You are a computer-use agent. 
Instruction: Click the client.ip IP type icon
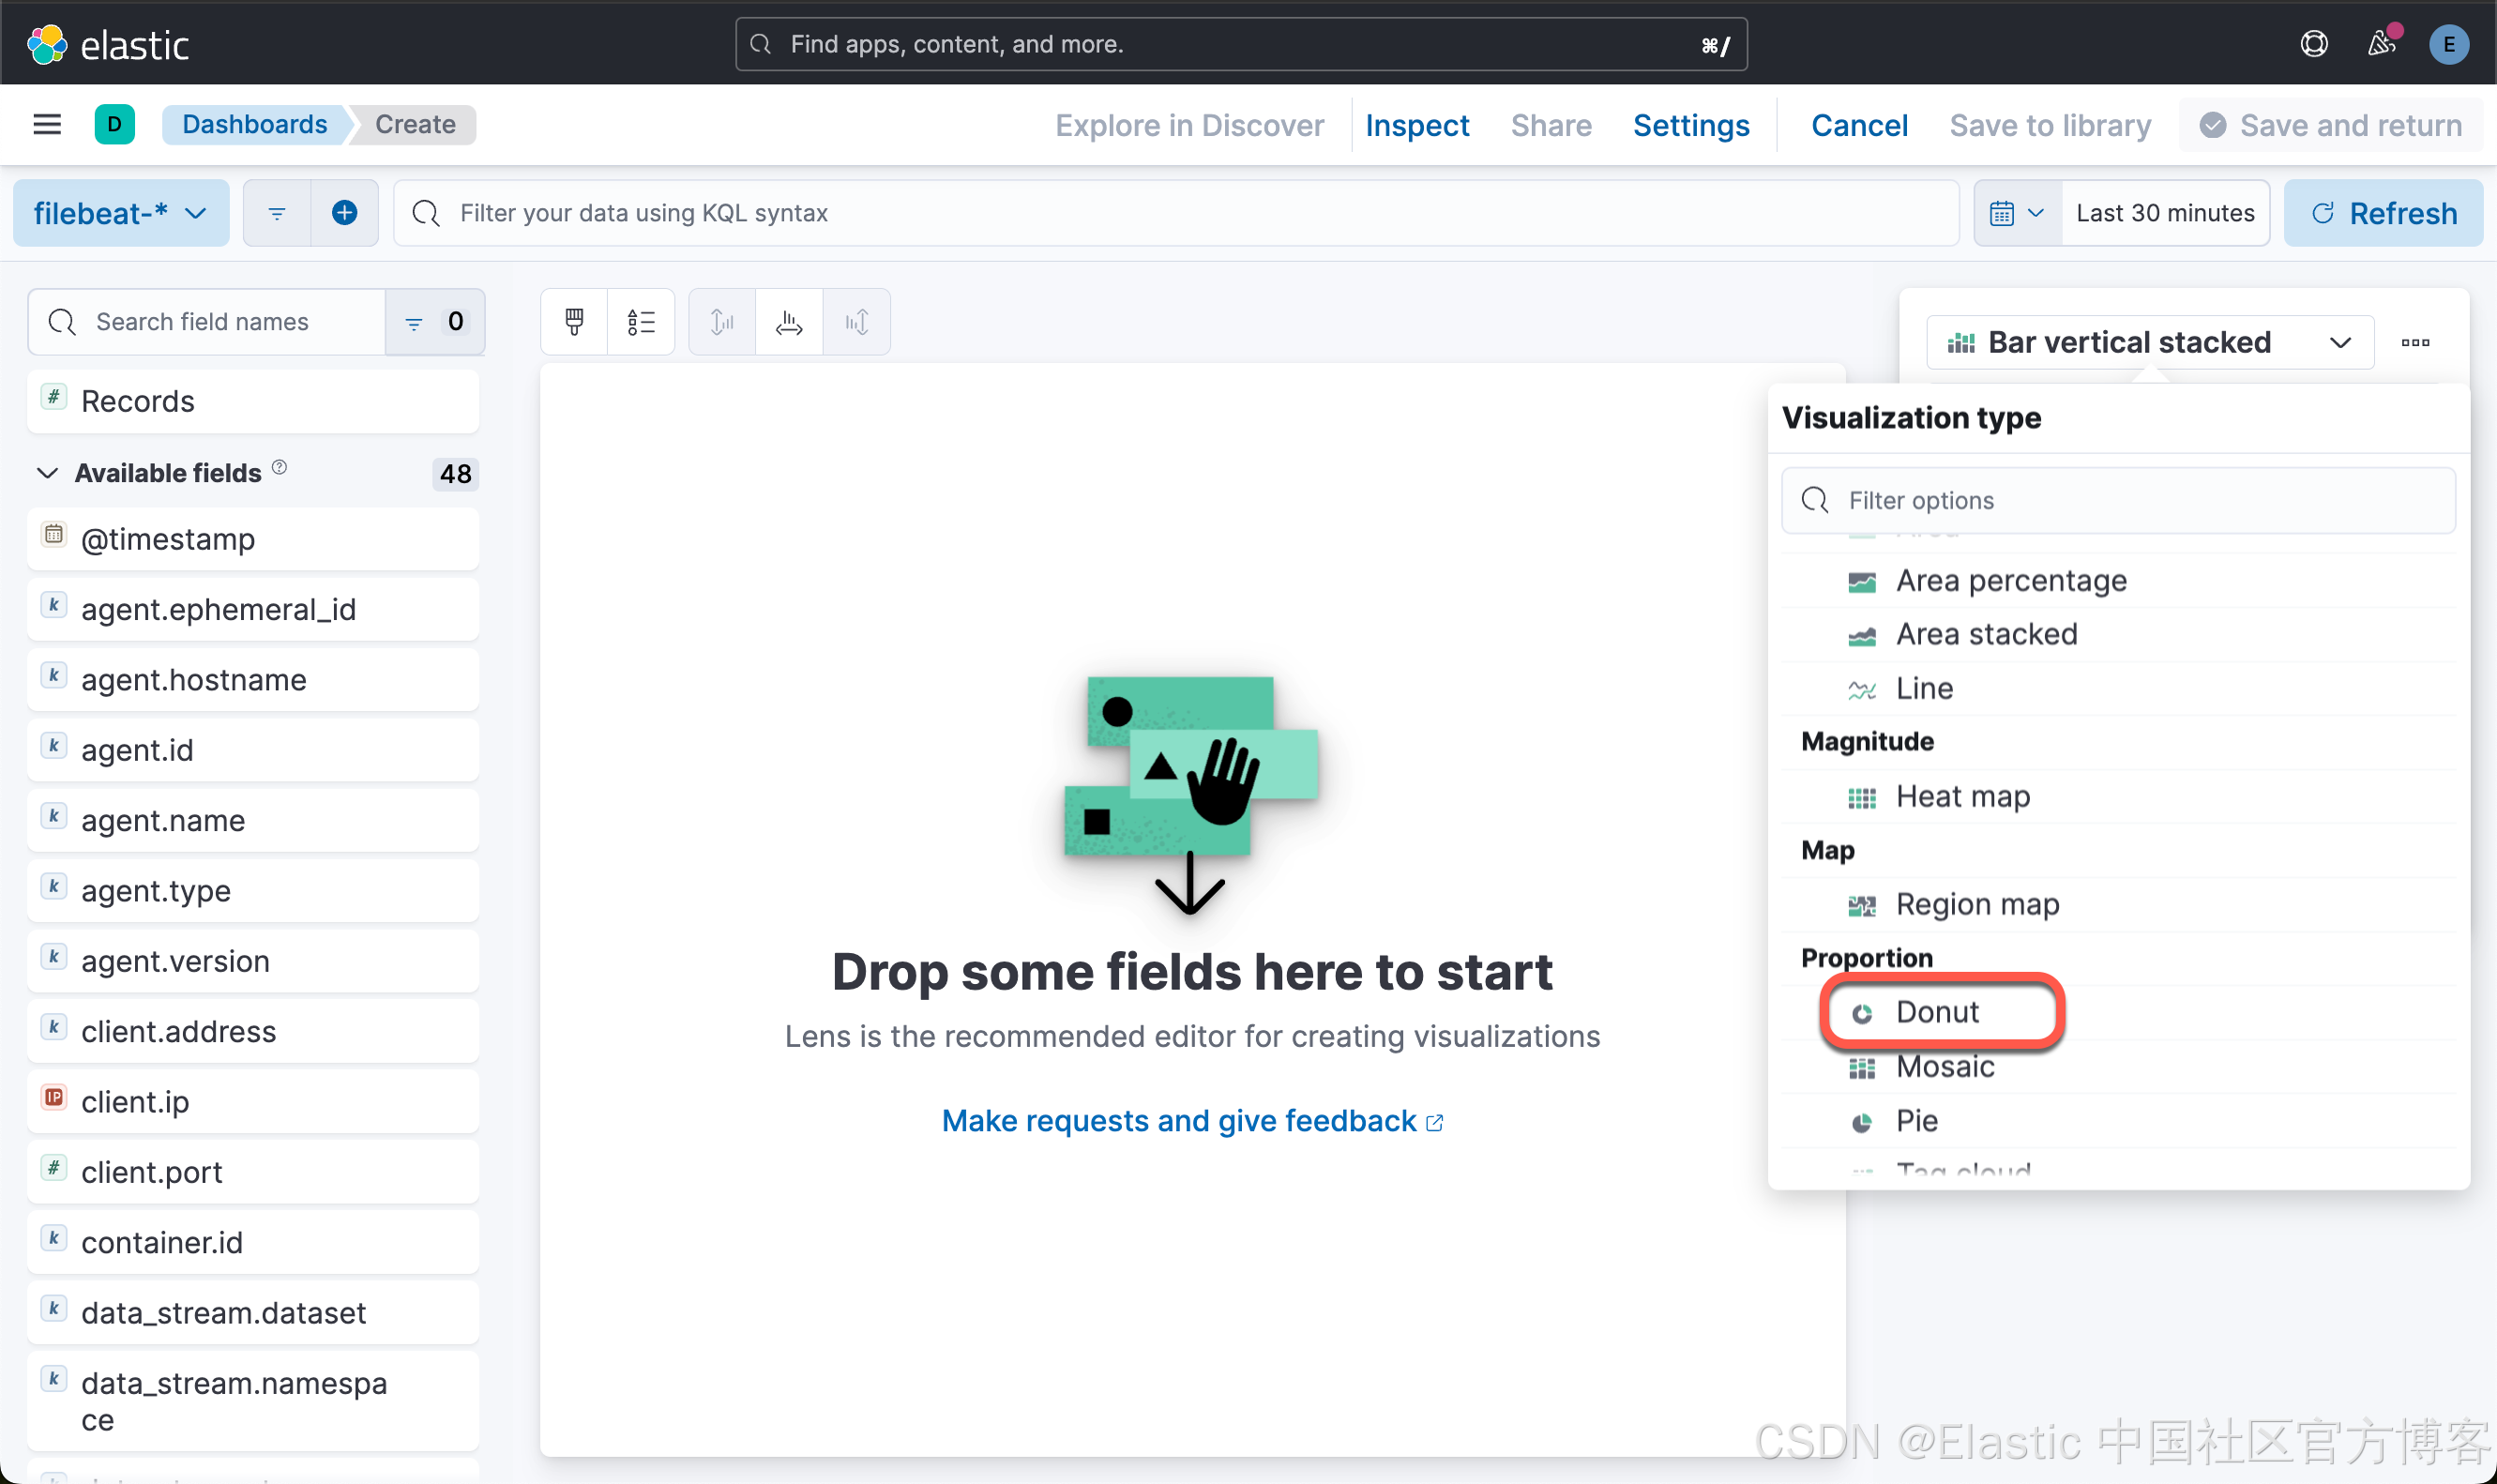click(54, 1097)
